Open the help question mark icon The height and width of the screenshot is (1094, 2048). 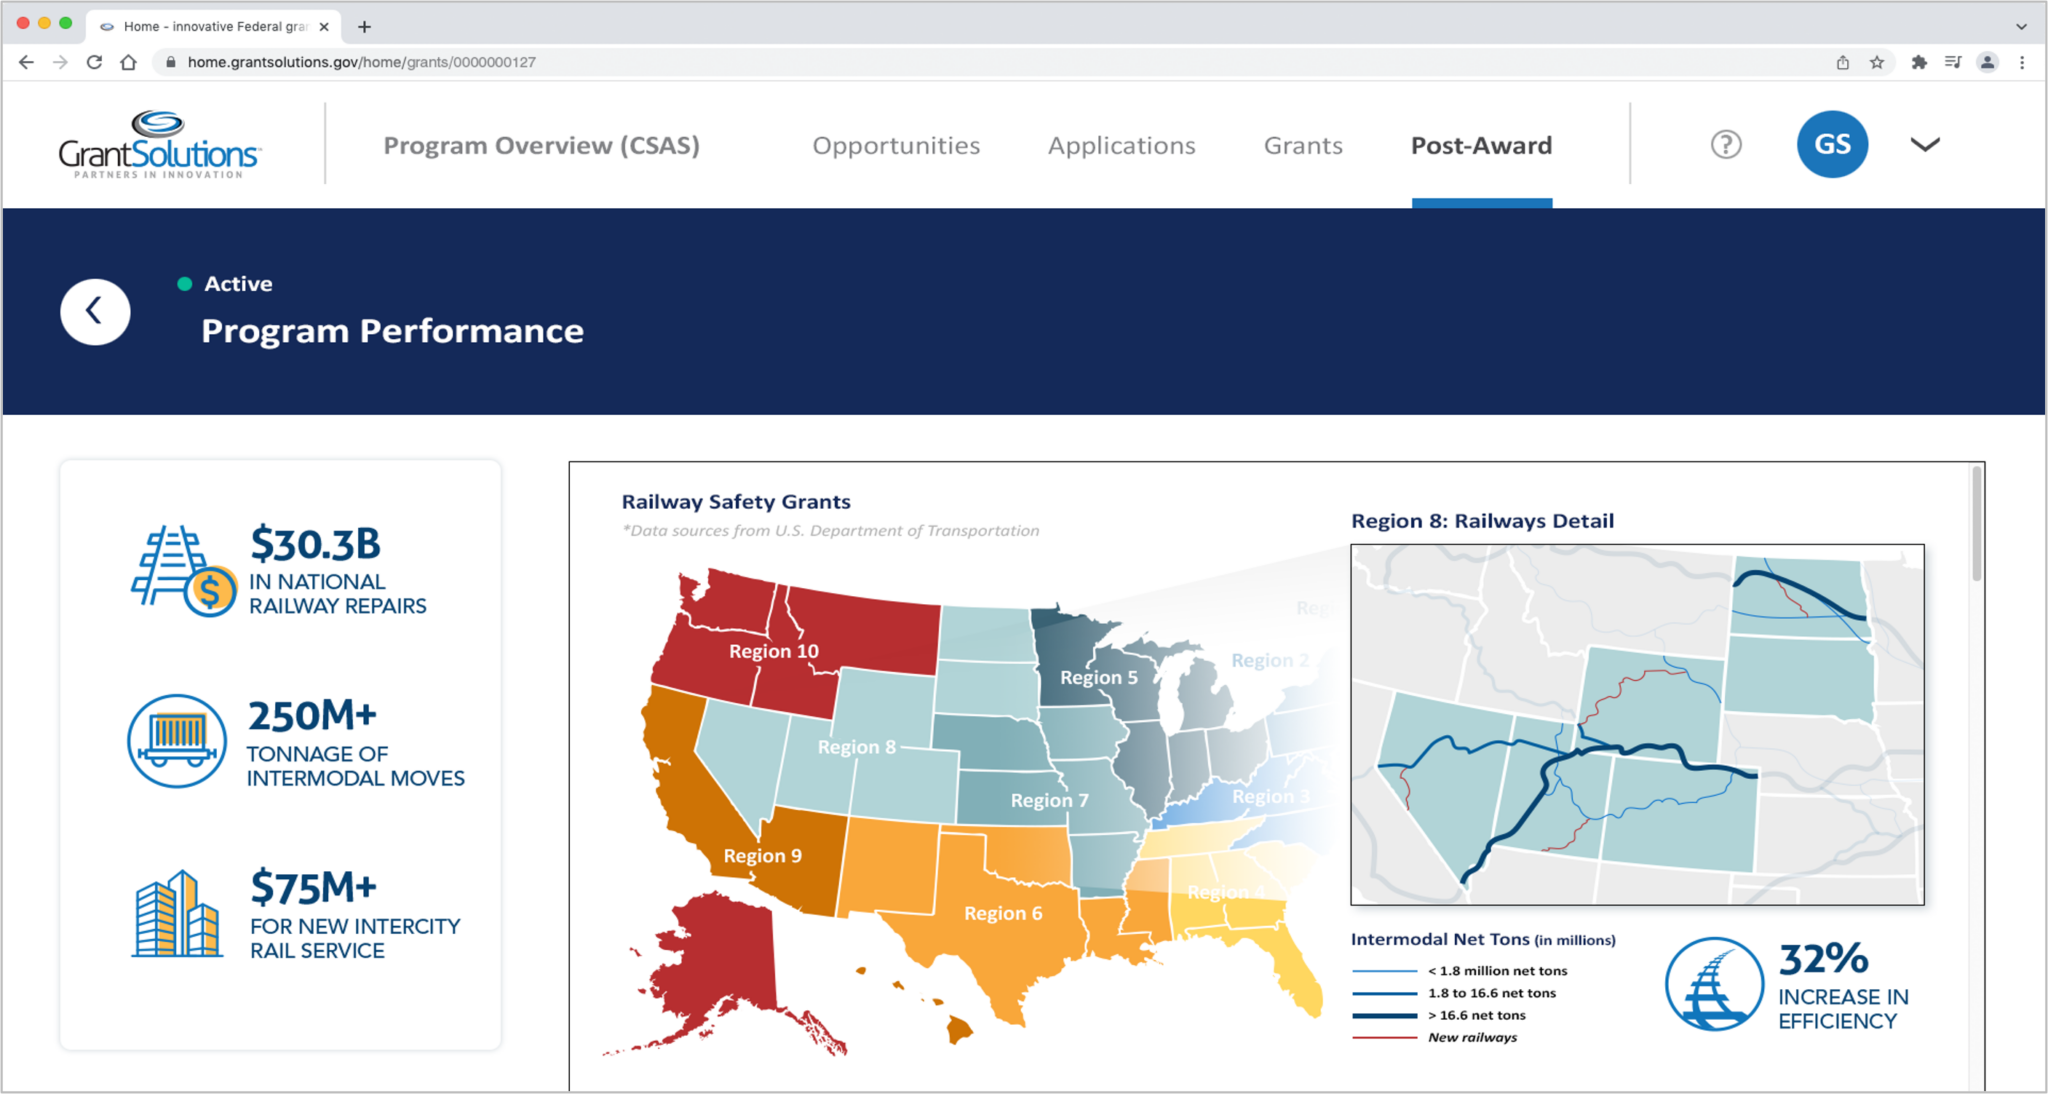click(1725, 145)
